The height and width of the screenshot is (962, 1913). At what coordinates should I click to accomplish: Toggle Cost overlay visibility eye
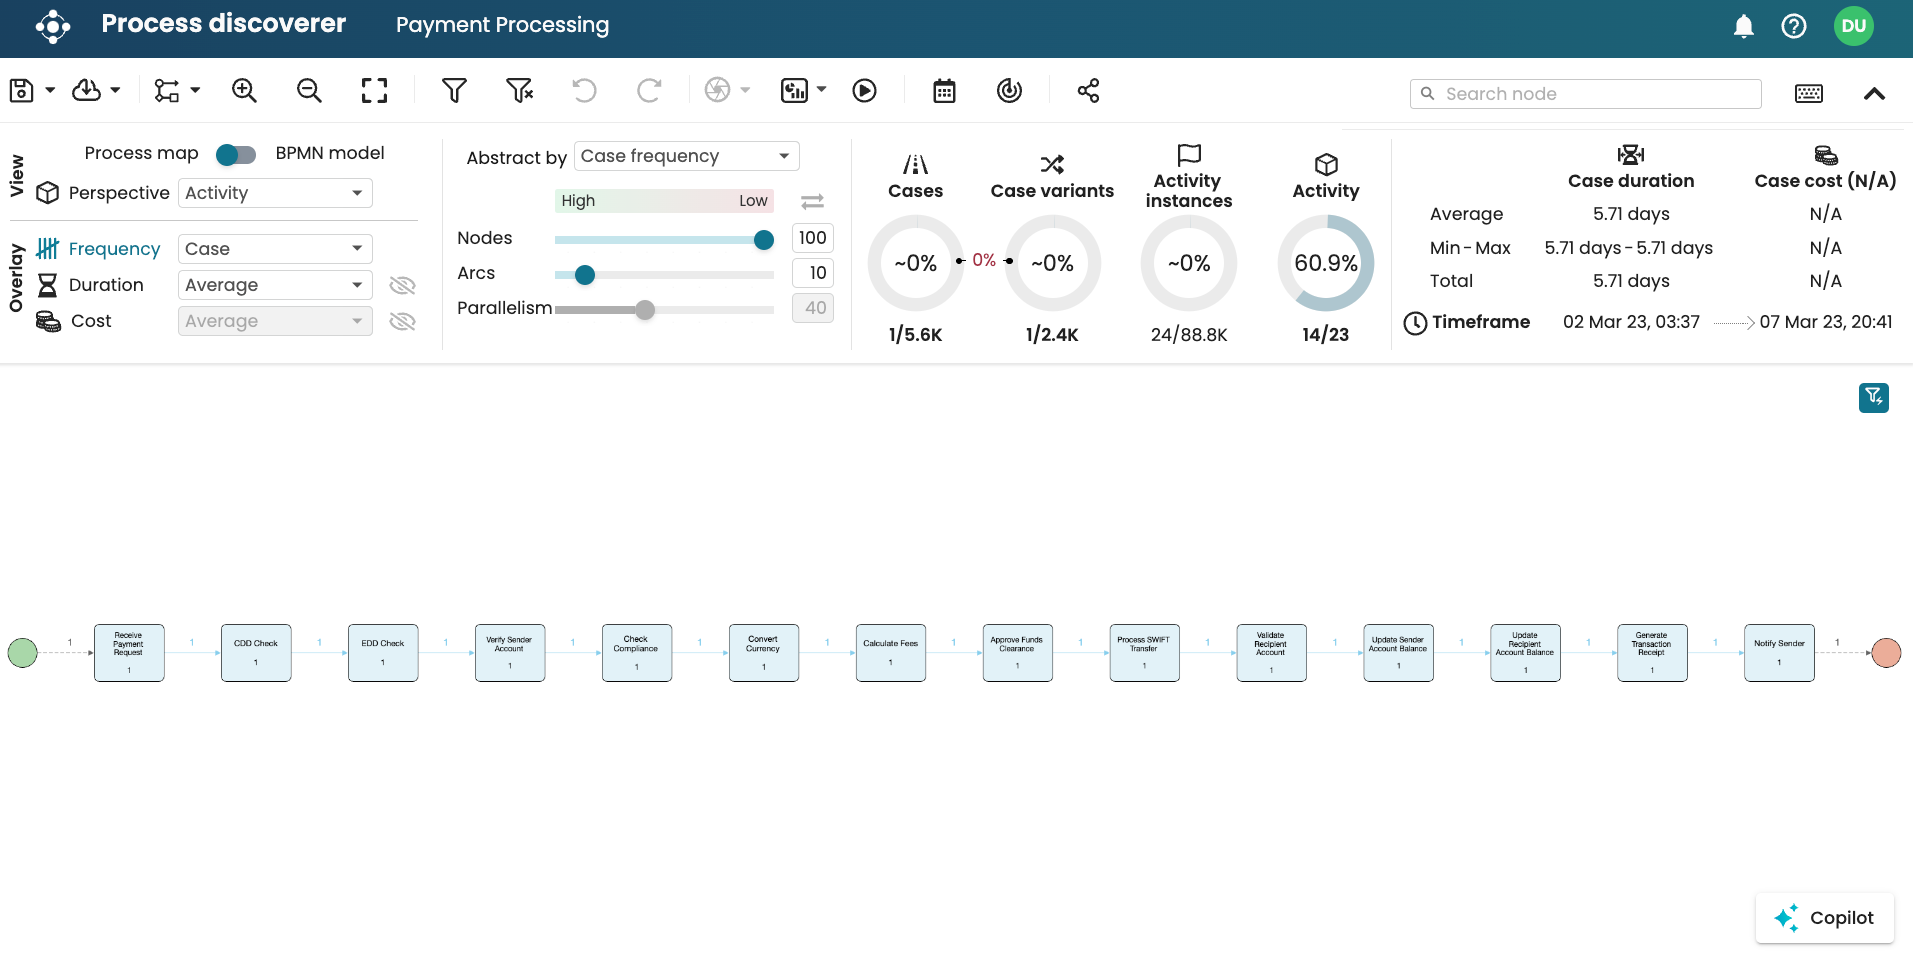[402, 322]
